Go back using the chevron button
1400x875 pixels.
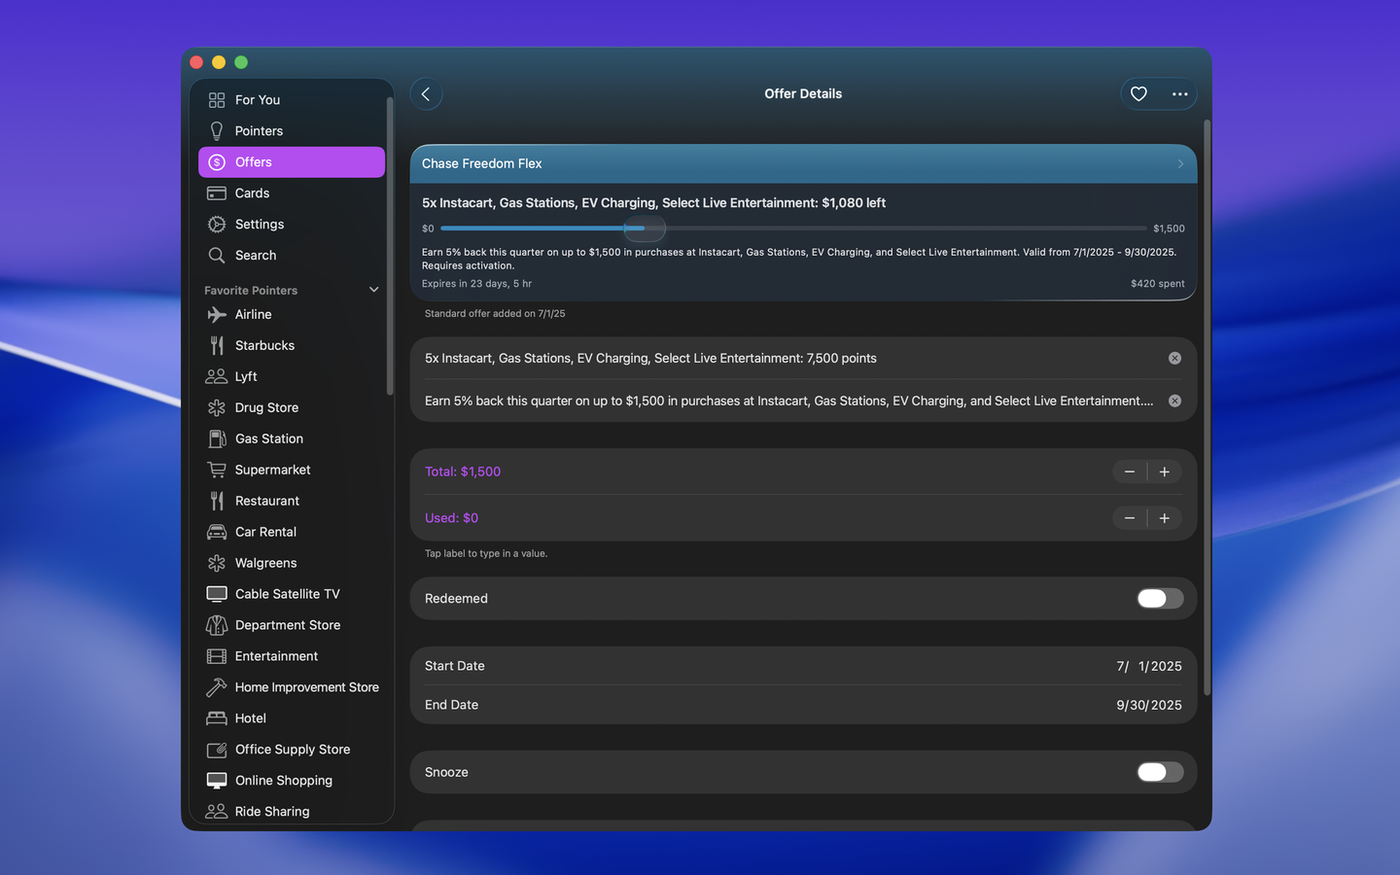(x=426, y=94)
